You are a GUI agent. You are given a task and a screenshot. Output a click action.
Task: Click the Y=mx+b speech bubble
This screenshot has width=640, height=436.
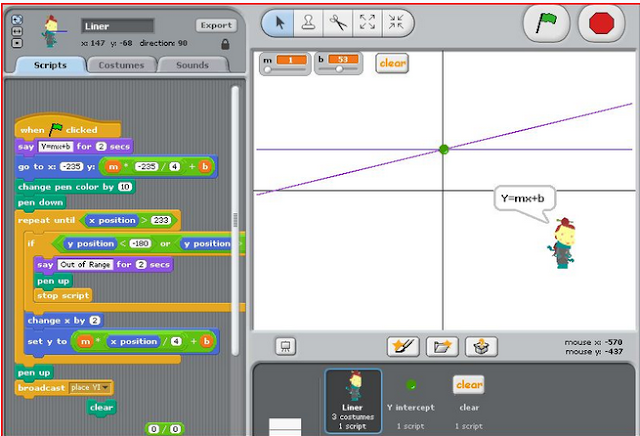click(x=524, y=199)
